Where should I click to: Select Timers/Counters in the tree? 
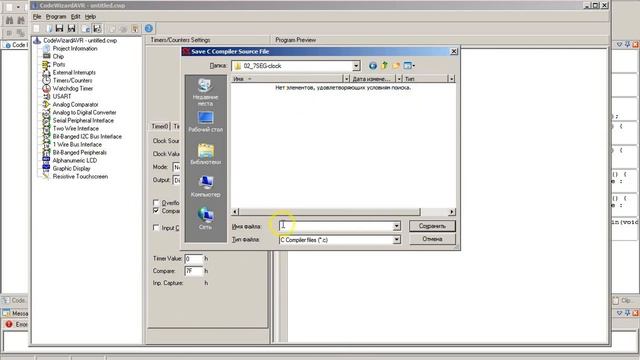point(72,80)
